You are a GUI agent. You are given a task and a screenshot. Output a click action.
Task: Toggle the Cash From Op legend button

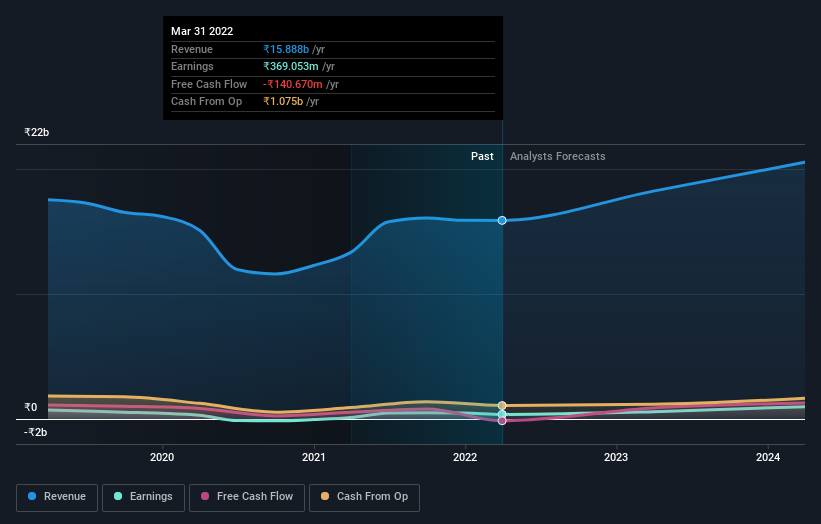tap(364, 497)
